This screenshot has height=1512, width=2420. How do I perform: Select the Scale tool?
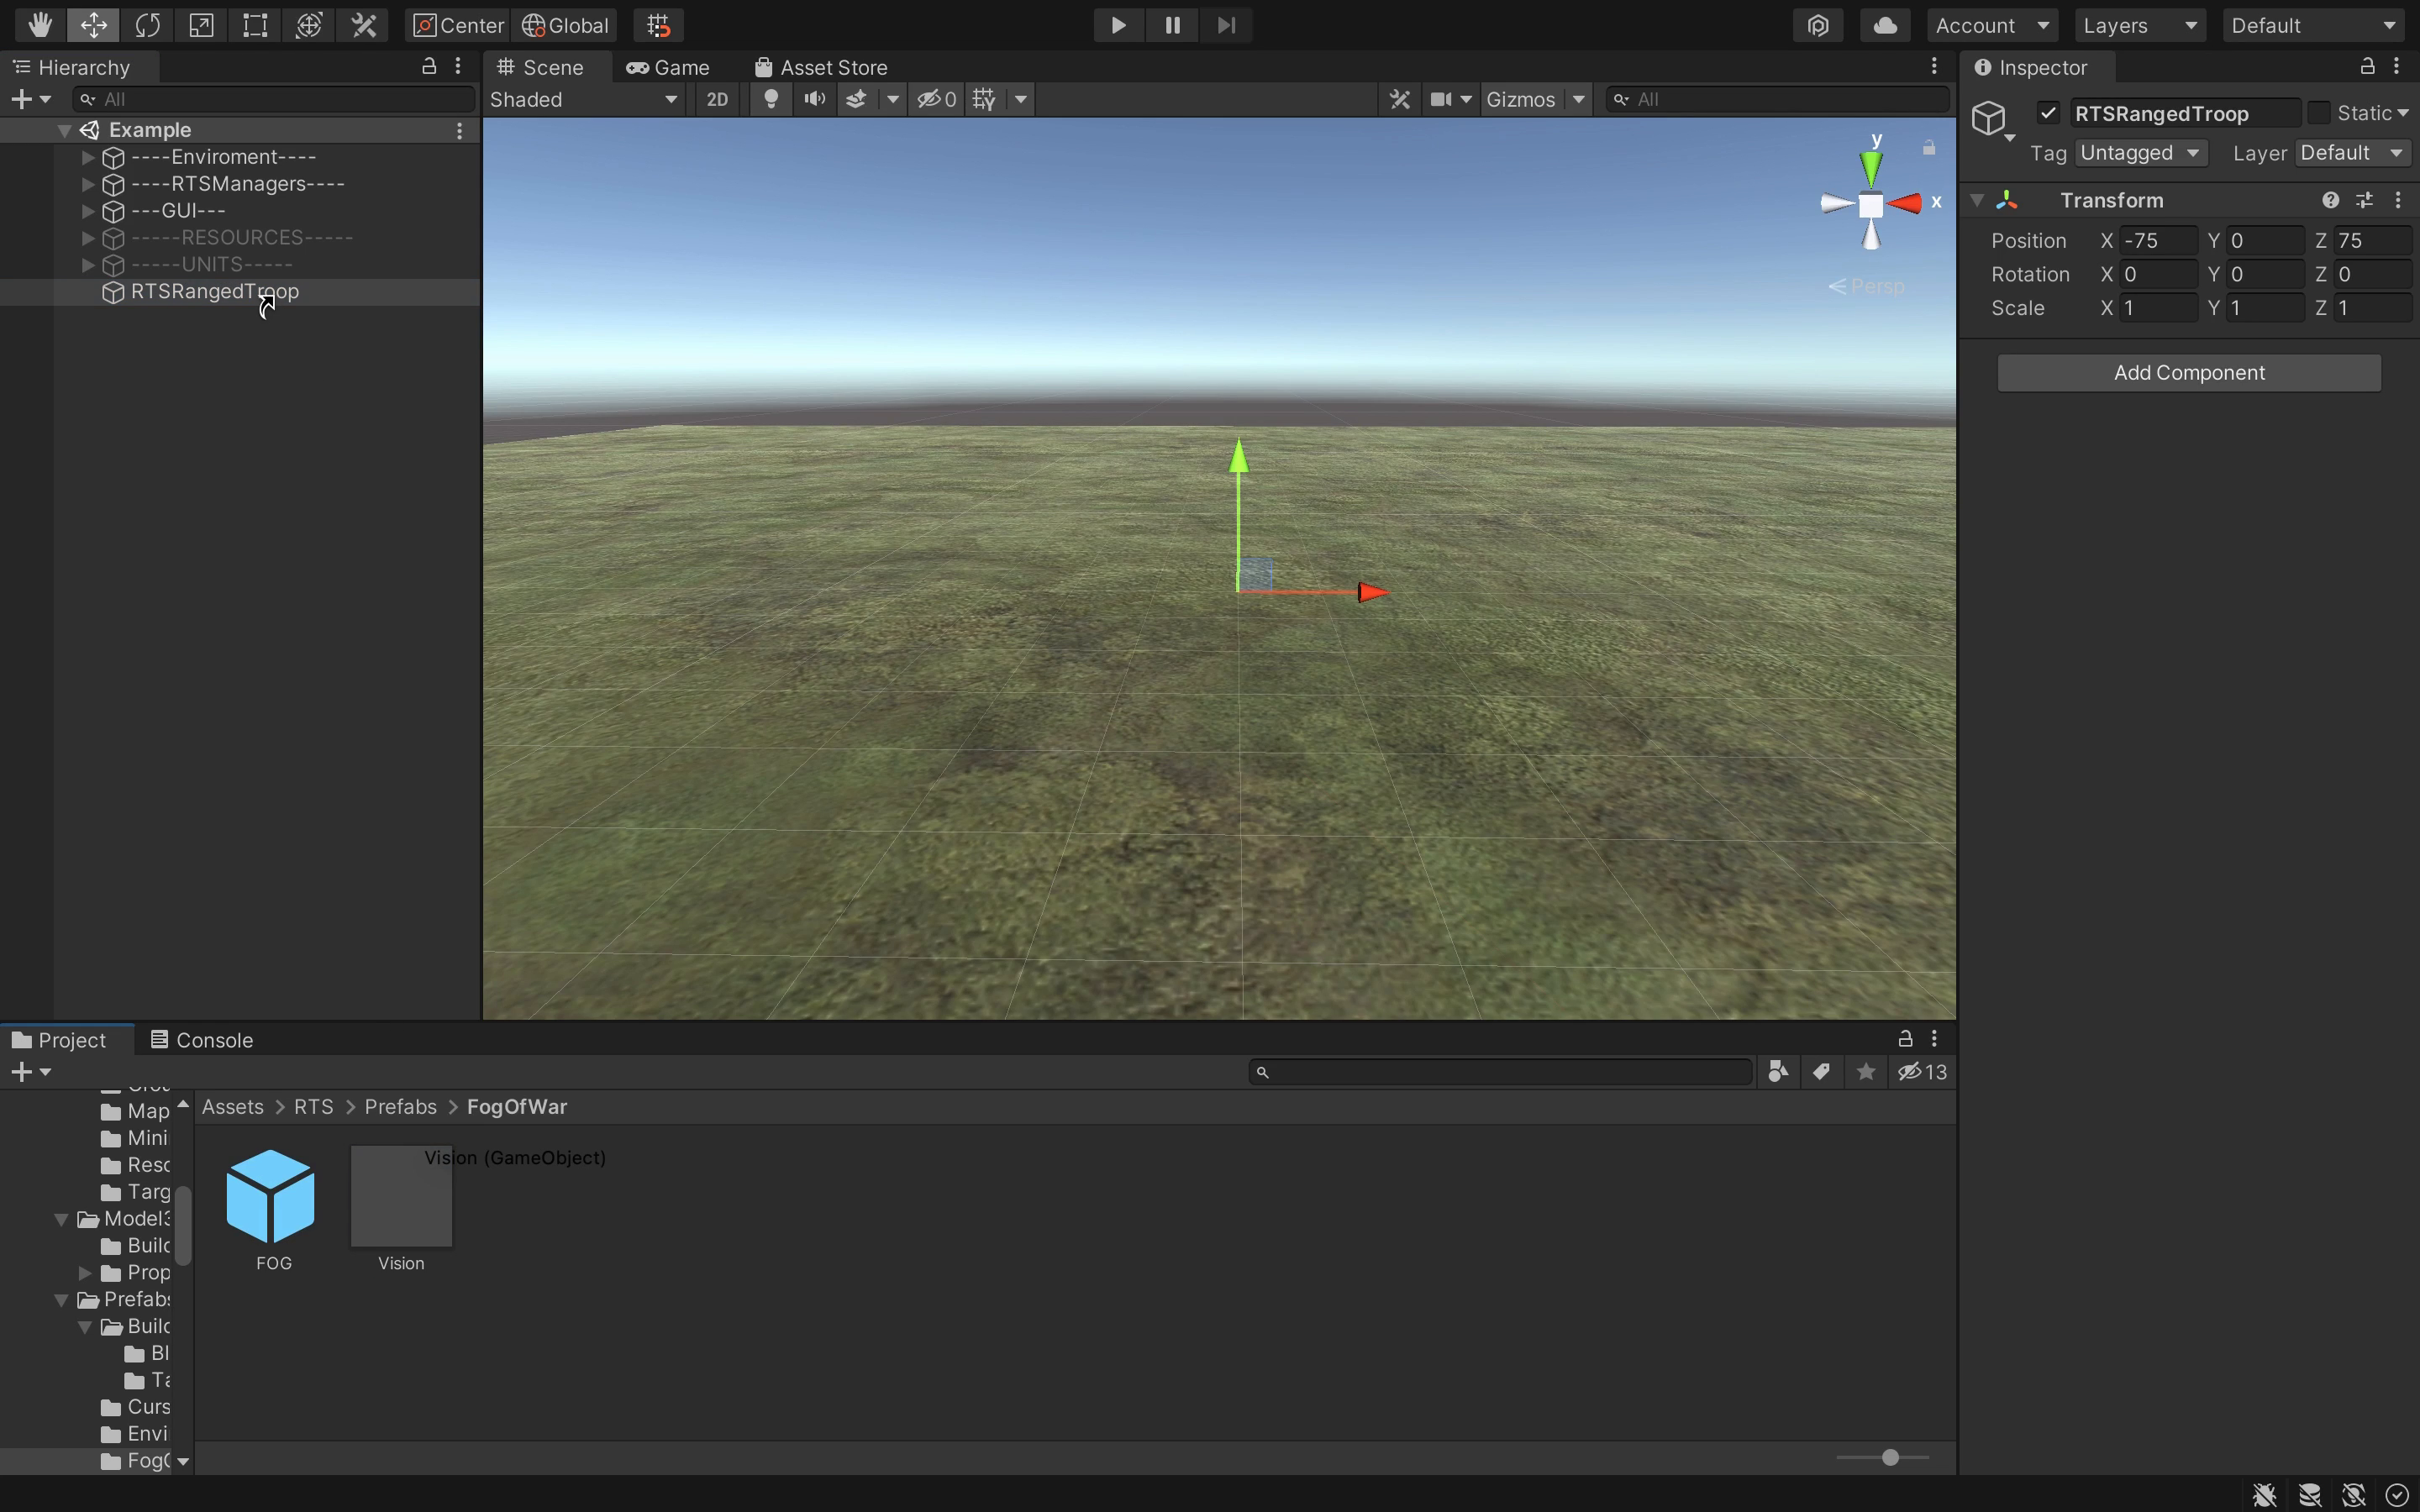pyautogui.click(x=202, y=25)
